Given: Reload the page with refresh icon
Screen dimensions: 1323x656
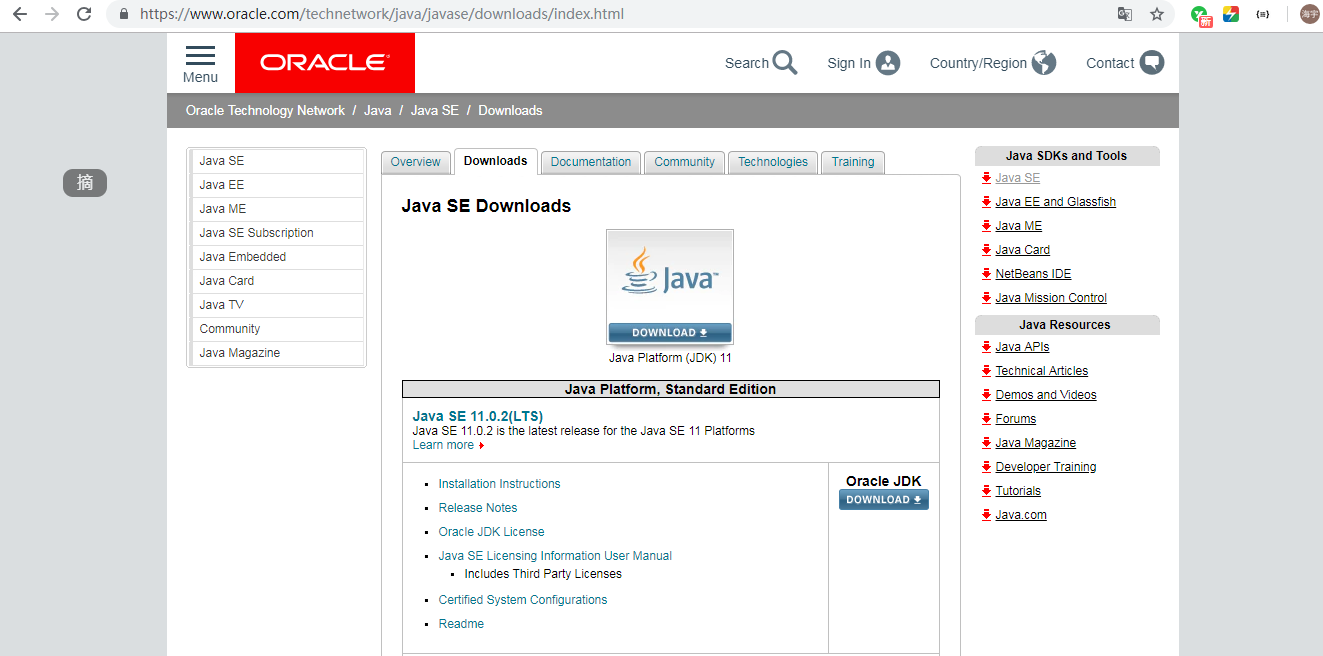Looking at the screenshot, I should [85, 14].
